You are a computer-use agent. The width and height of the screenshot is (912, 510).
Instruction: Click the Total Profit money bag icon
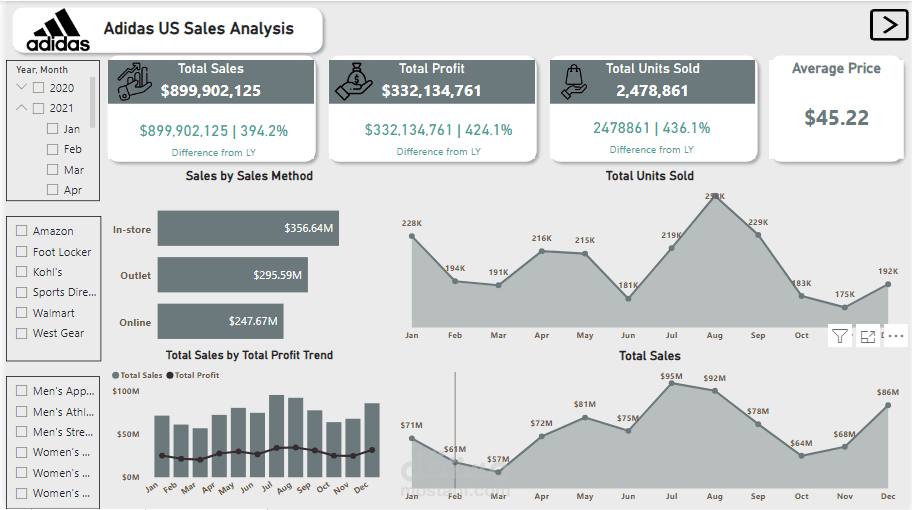point(354,81)
